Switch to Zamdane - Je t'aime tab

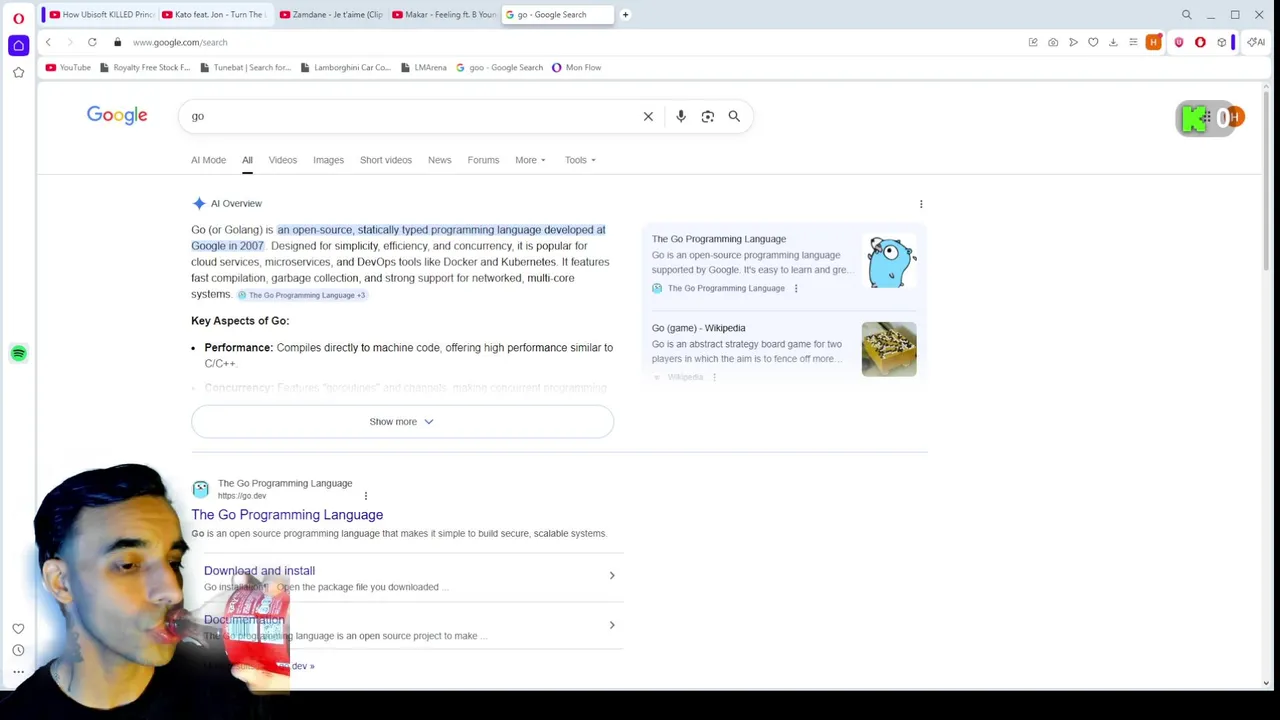(x=331, y=15)
